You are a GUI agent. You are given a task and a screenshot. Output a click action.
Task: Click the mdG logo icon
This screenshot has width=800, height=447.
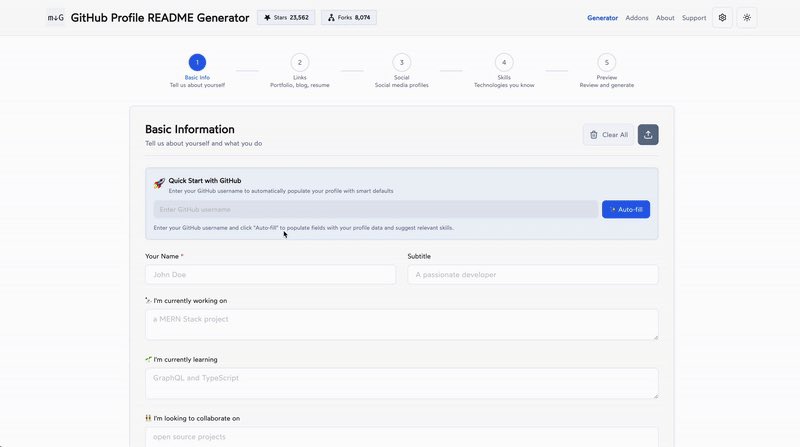click(56, 18)
